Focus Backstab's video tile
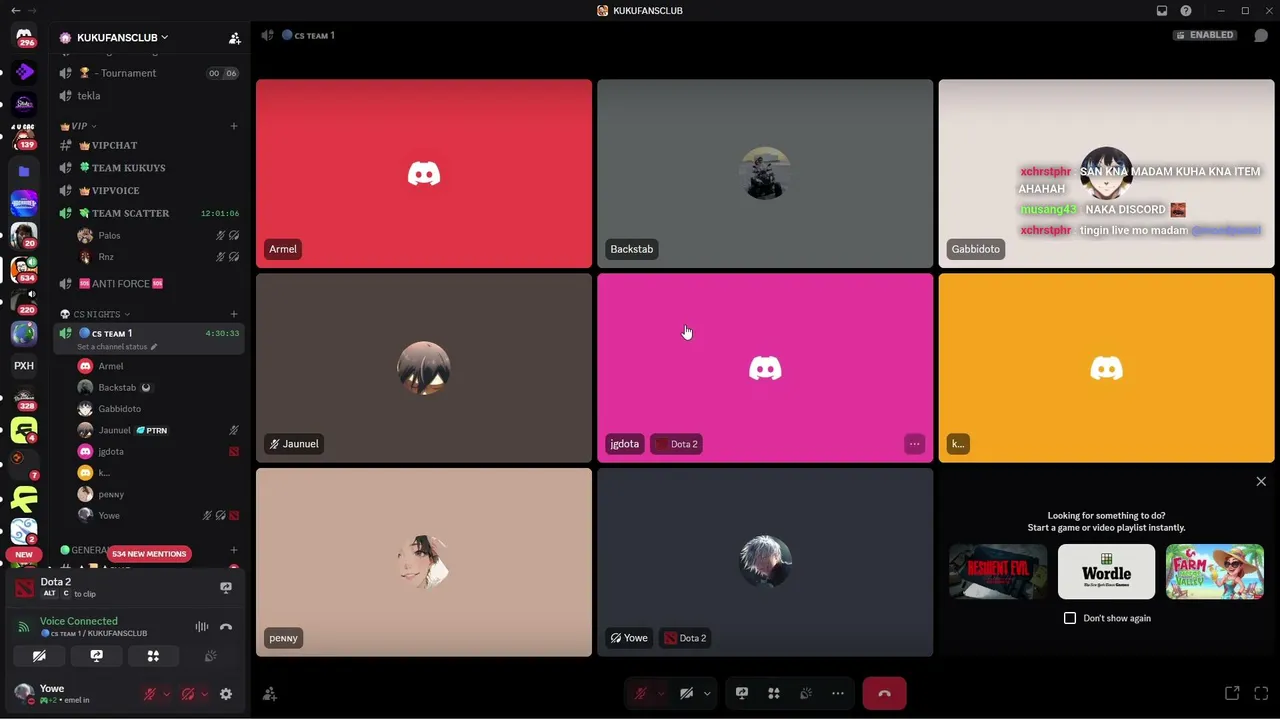1280x720 pixels. (x=765, y=174)
